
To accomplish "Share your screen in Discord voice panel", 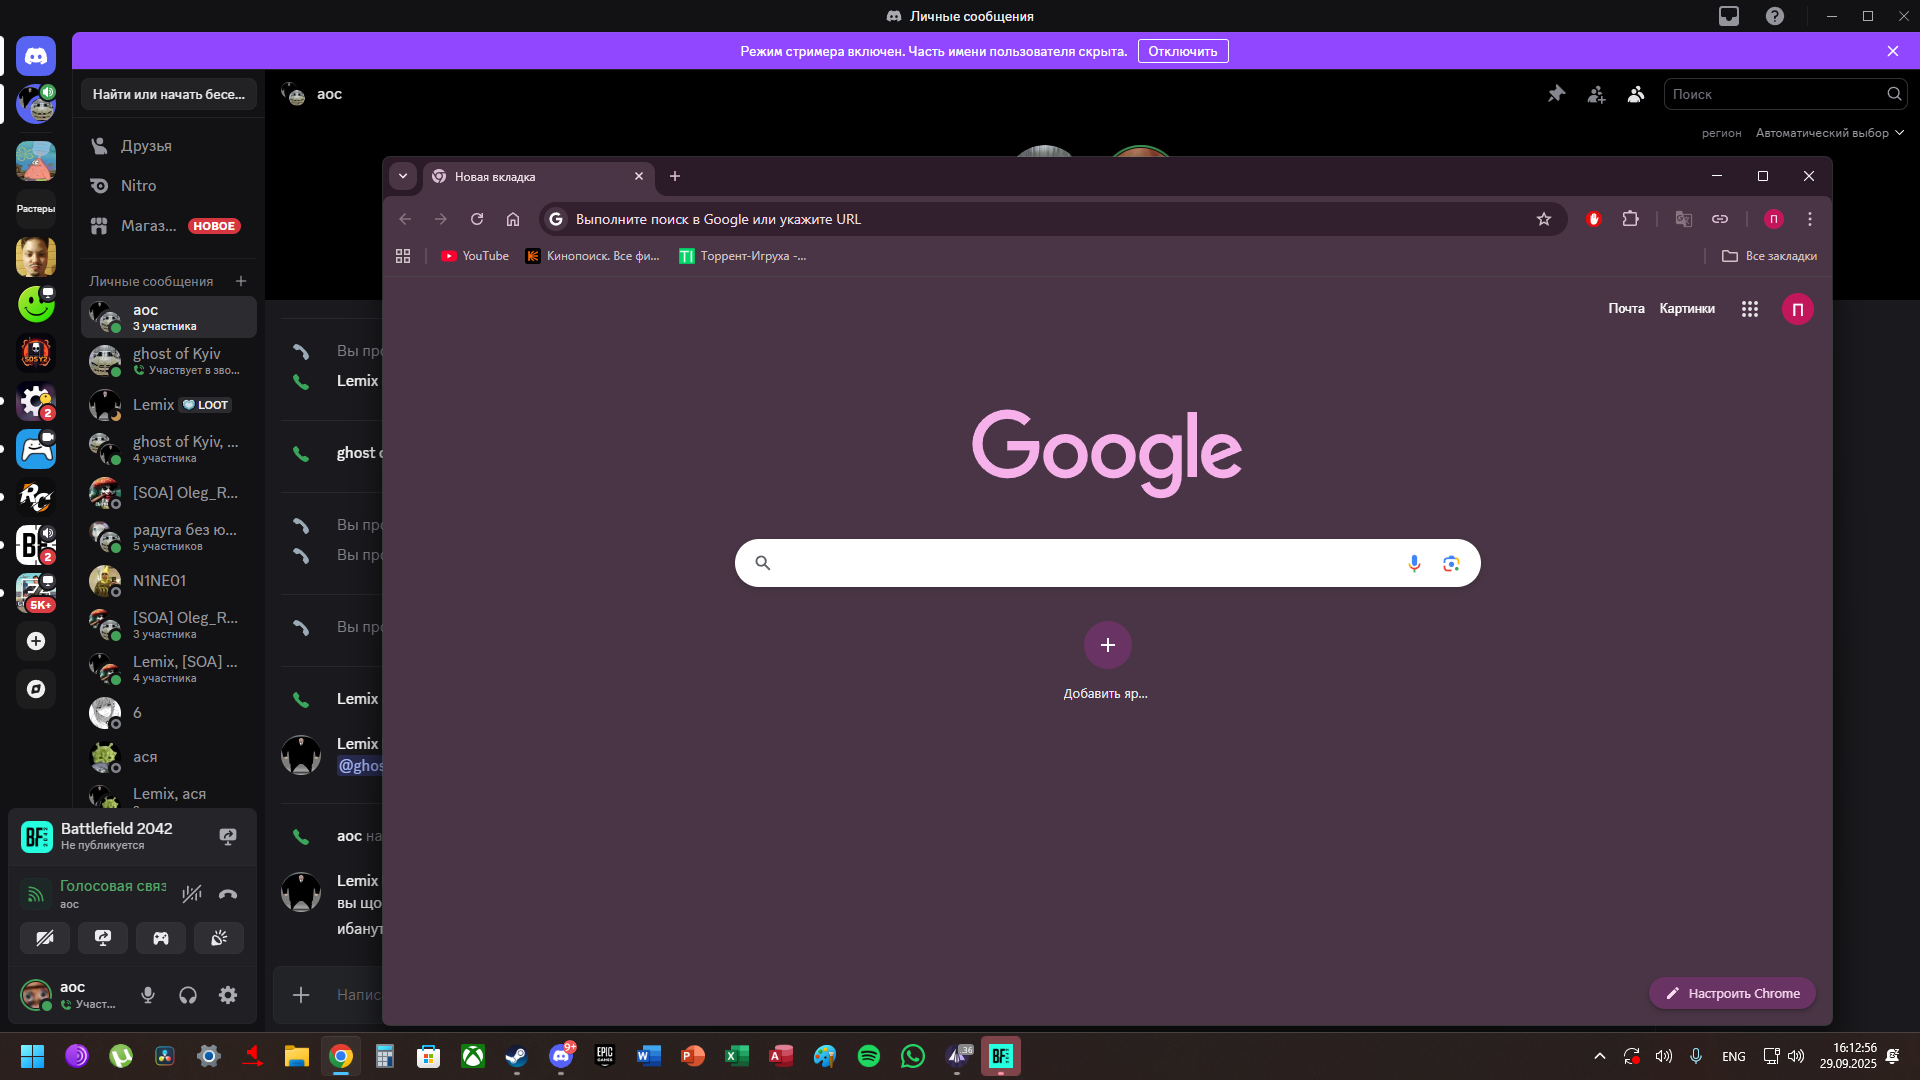I will click(x=103, y=938).
